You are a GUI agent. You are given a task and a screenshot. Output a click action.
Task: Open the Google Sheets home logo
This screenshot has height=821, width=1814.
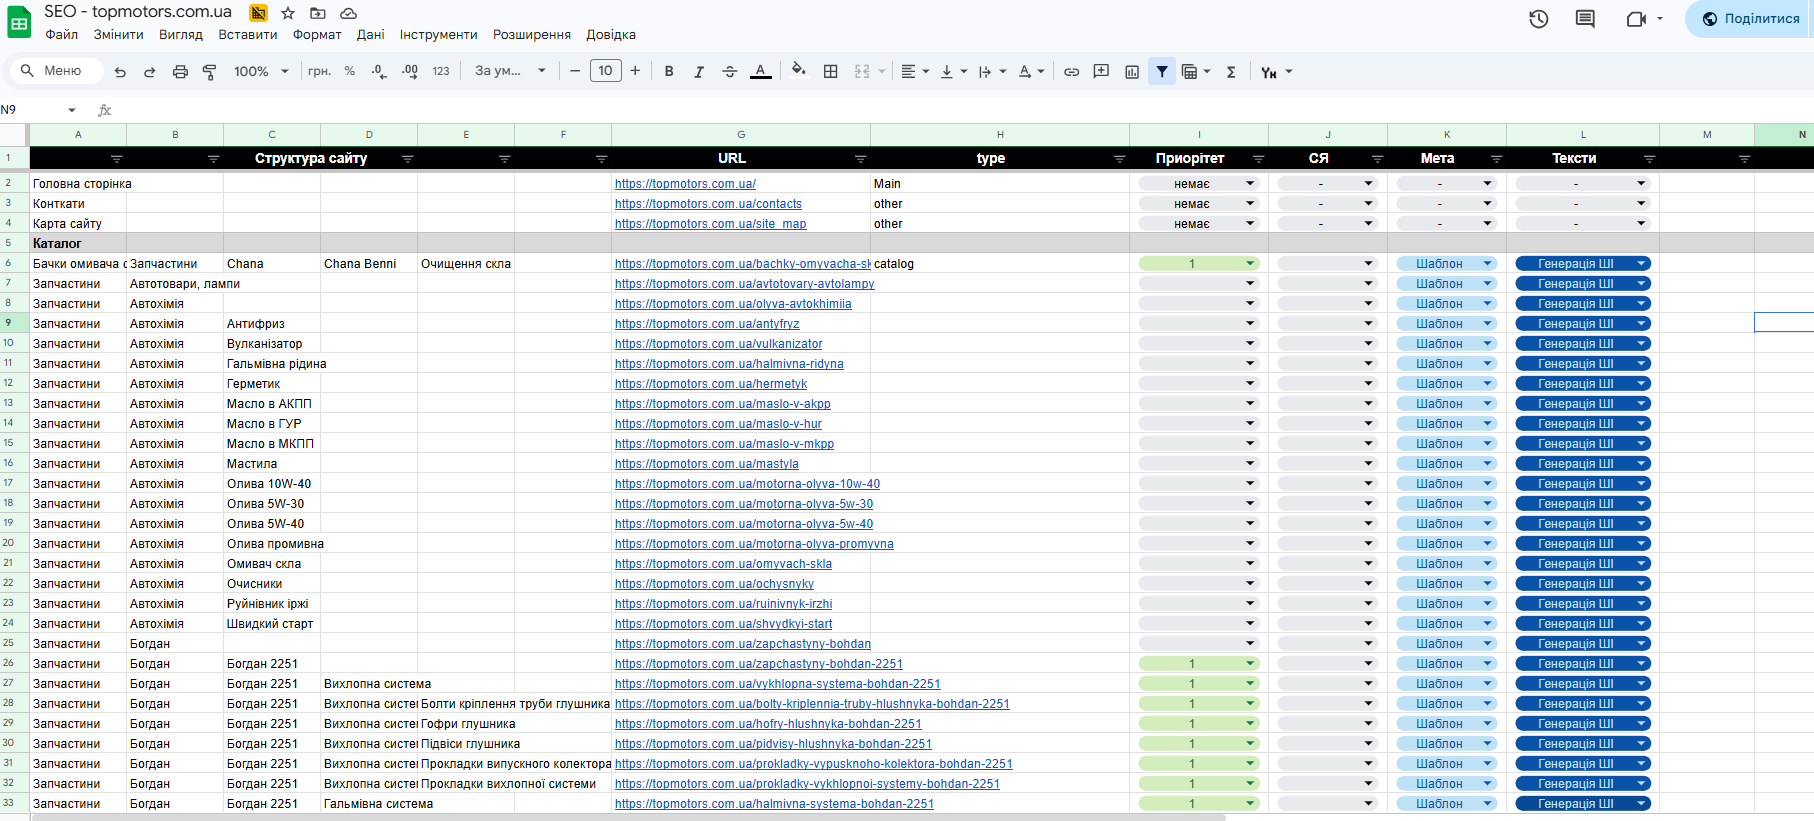pyautogui.click(x=19, y=23)
